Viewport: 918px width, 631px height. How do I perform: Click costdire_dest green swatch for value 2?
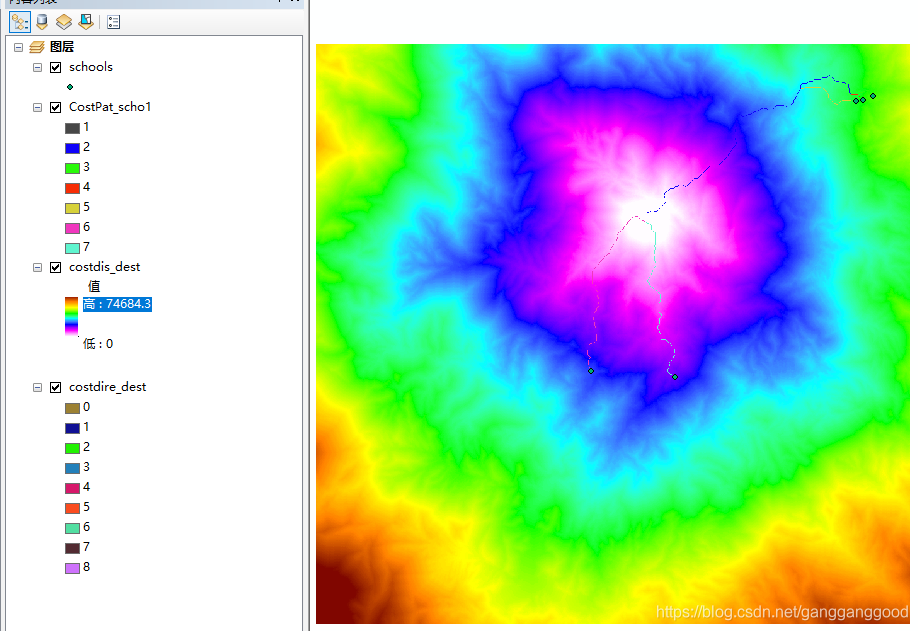[x=73, y=448]
